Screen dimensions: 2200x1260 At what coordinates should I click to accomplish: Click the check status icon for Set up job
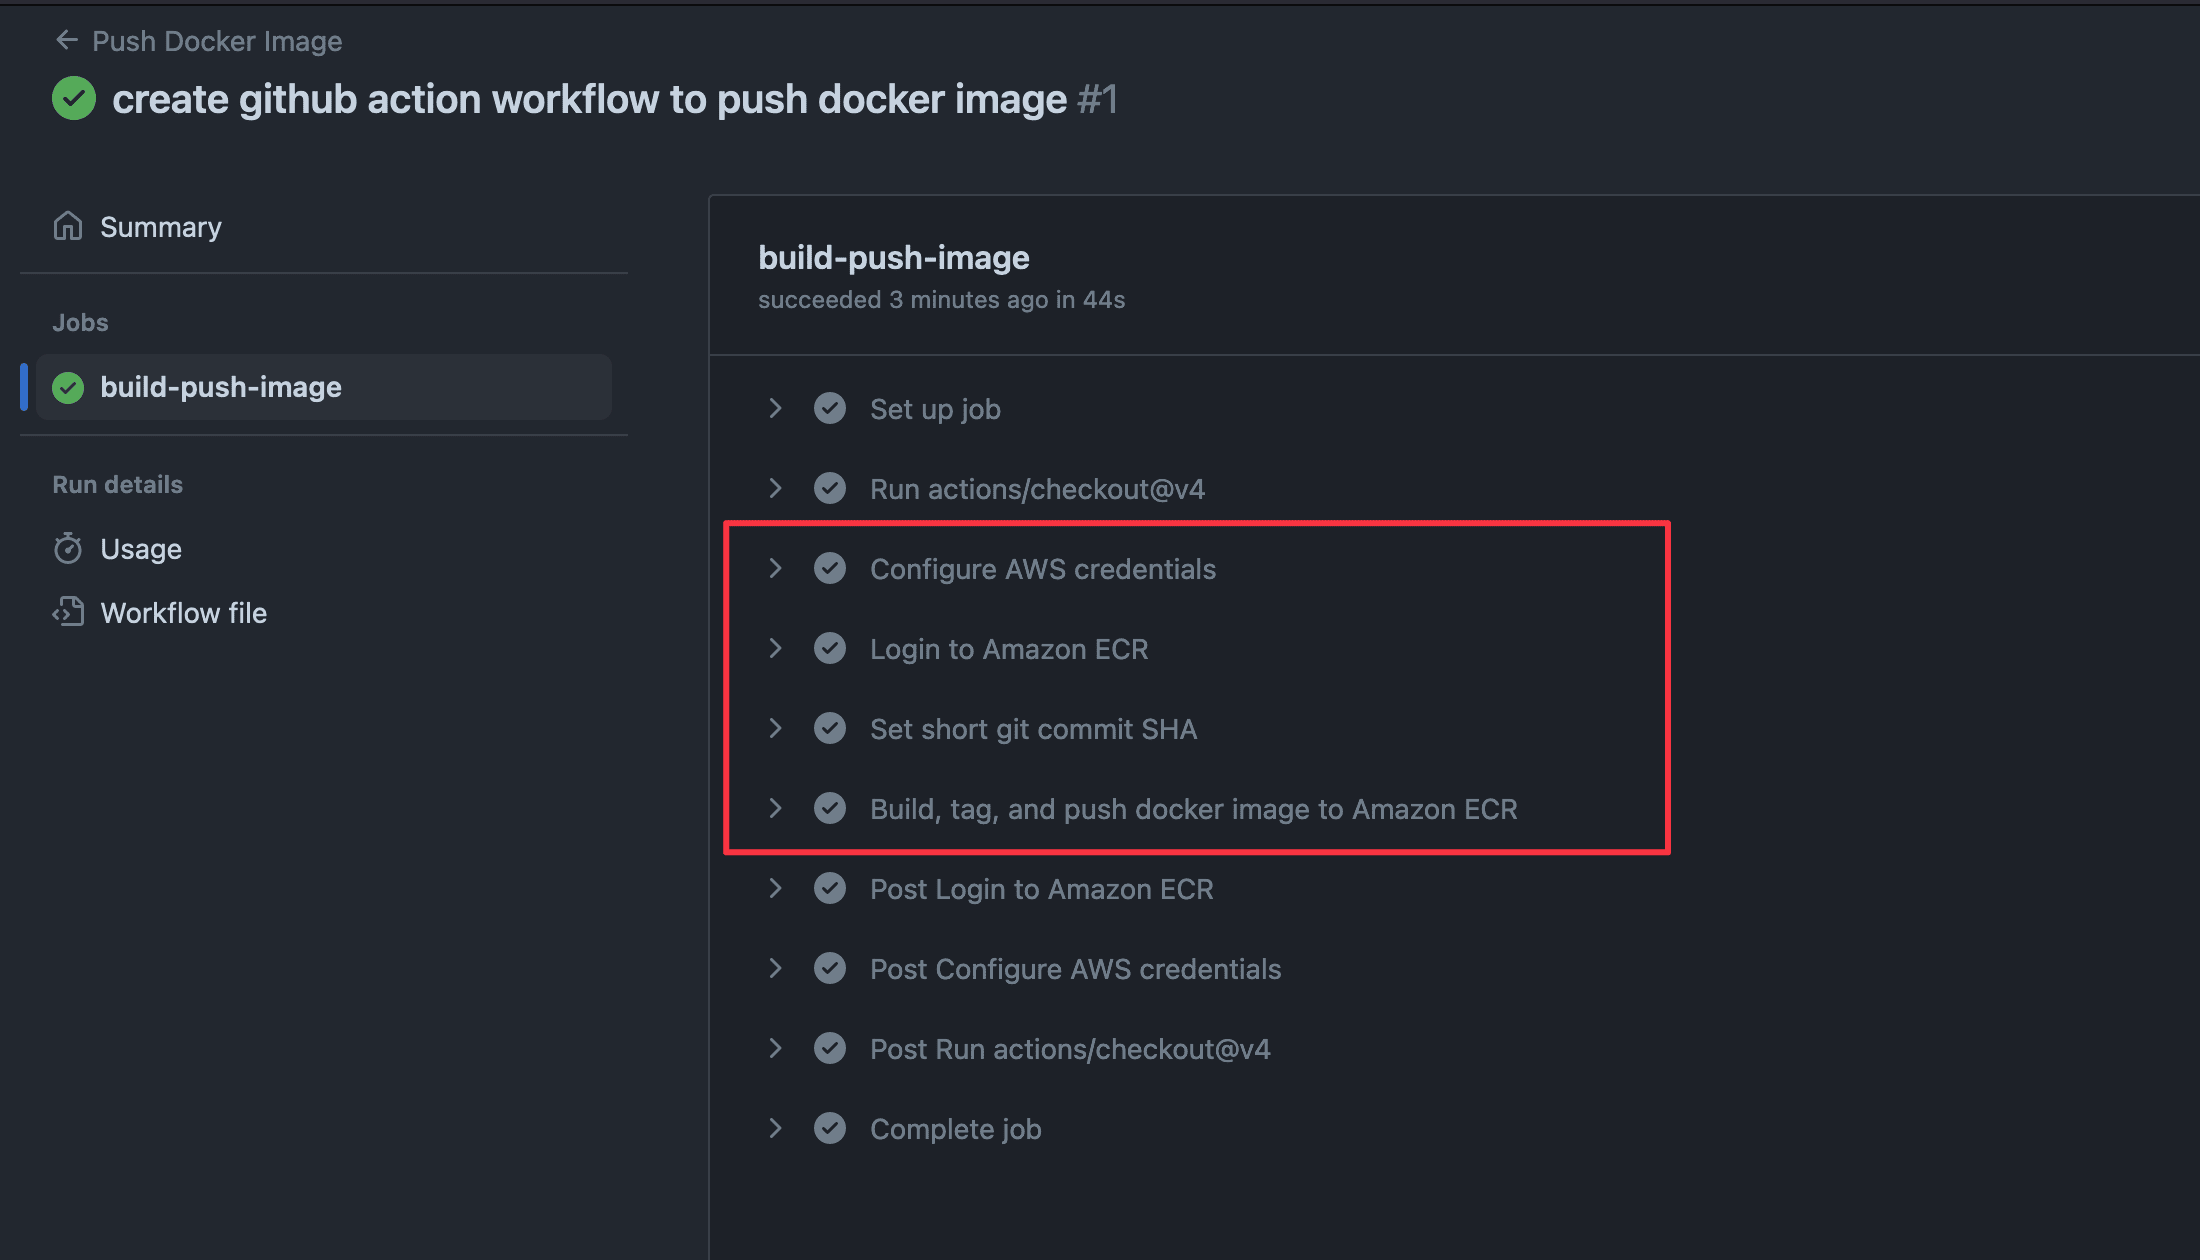tap(830, 408)
